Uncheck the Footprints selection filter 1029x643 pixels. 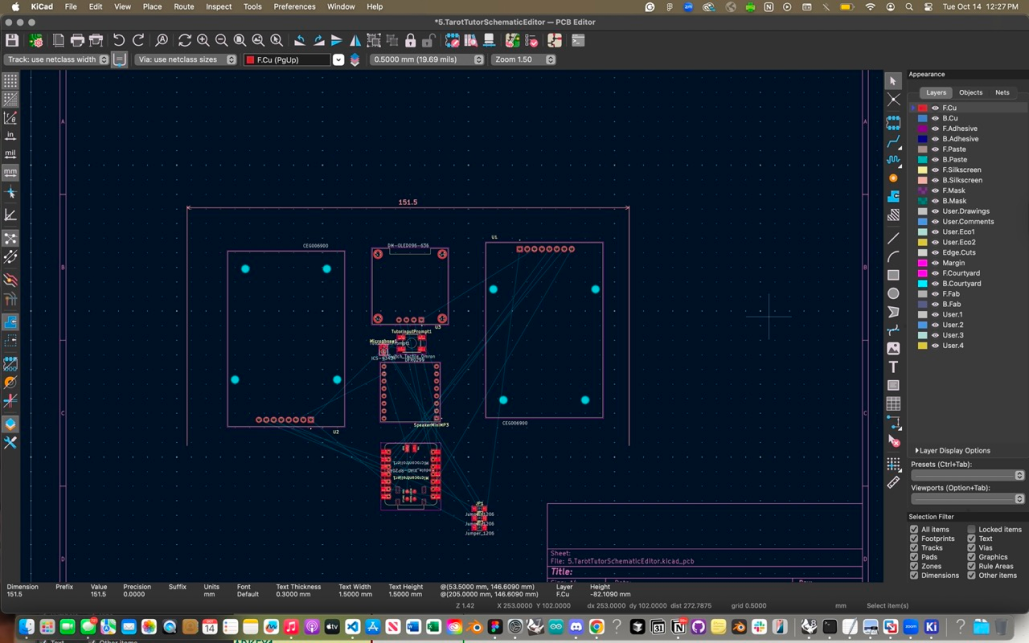(x=914, y=539)
